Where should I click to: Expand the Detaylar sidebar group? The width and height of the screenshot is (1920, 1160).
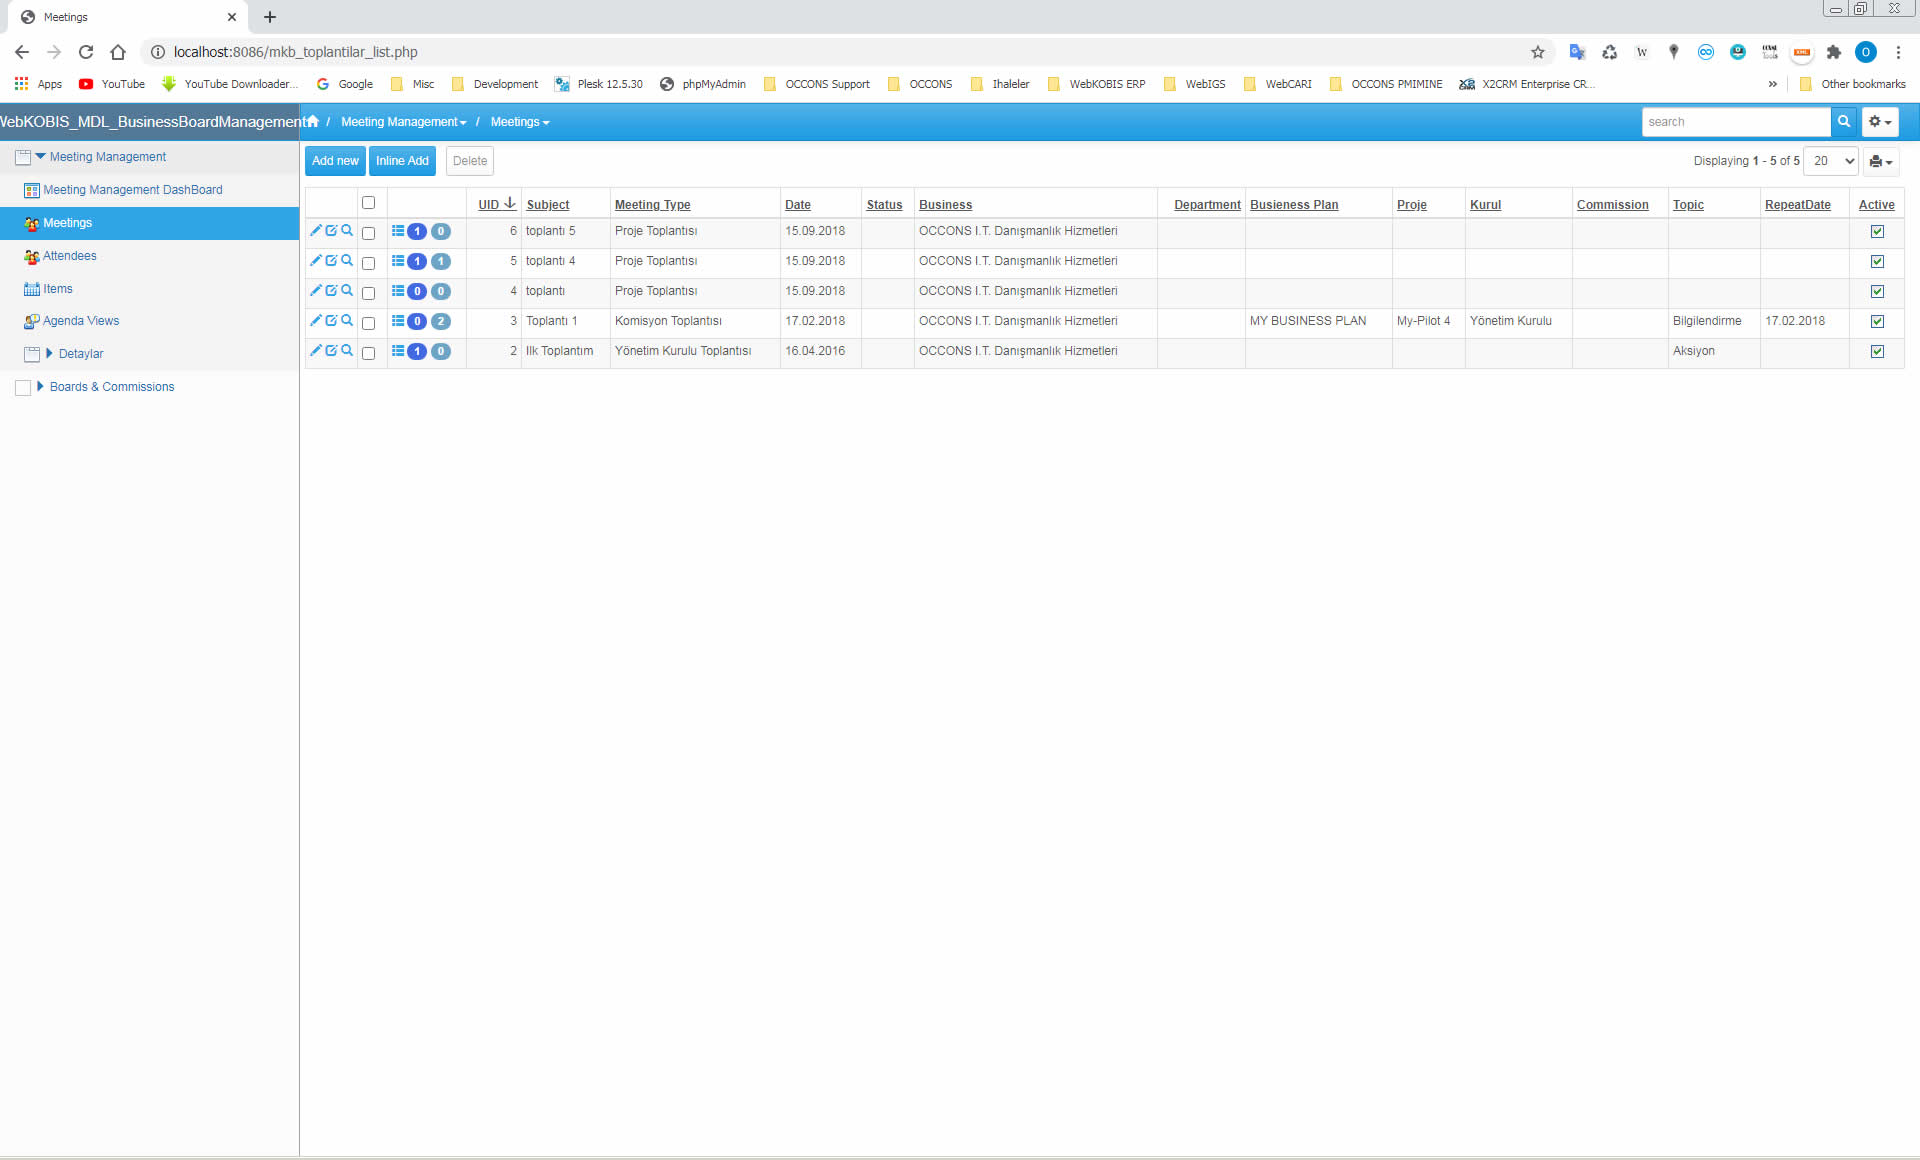[49, 354]
